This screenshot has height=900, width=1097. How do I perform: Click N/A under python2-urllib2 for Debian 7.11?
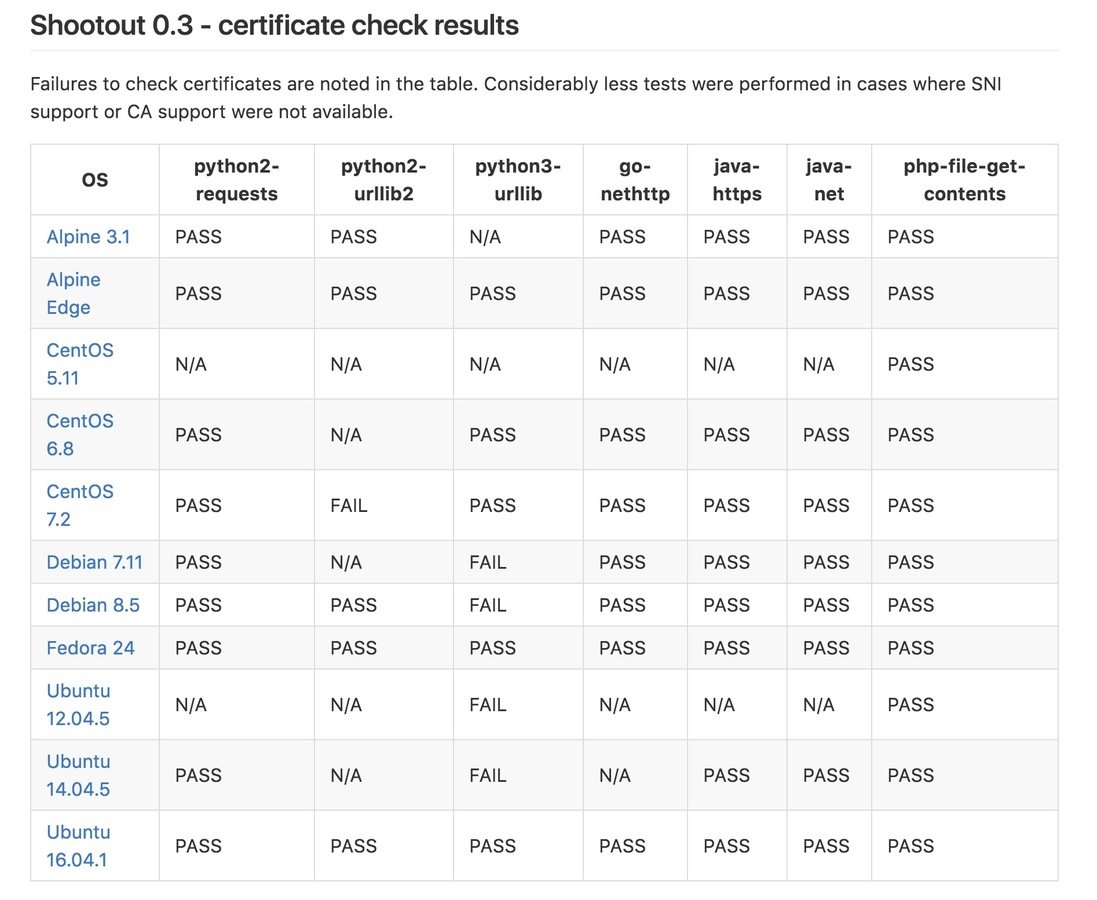(x=346, y=562)
